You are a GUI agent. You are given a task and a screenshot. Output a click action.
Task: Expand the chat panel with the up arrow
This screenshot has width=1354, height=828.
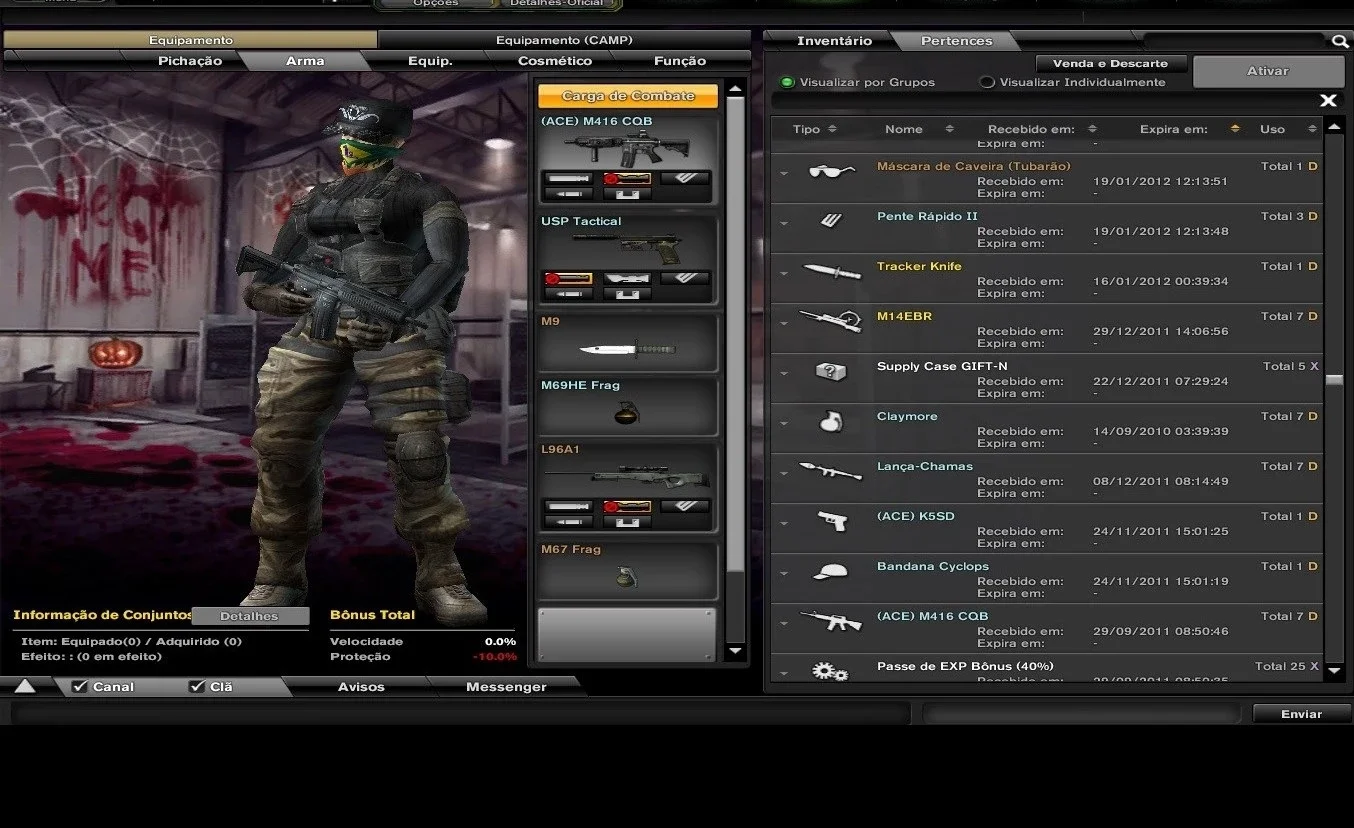pos(24,686)
